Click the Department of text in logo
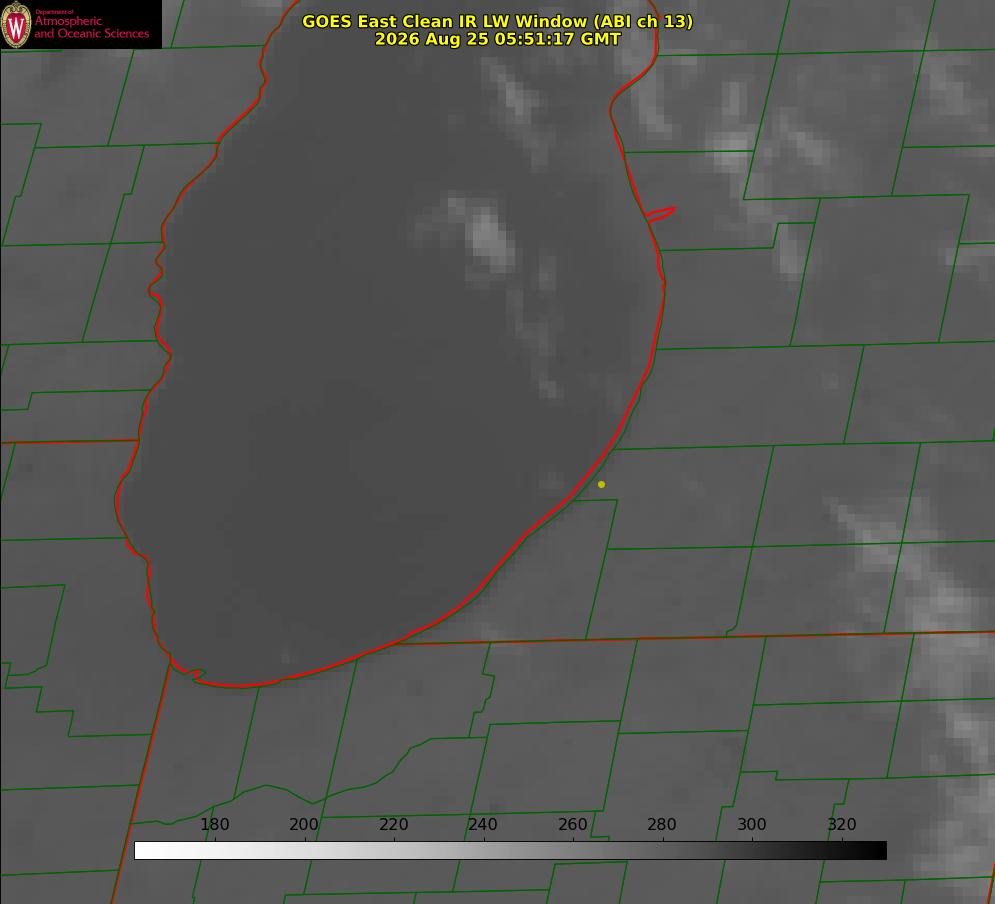Viewport: 995px width, 904px height. point(54,11)
